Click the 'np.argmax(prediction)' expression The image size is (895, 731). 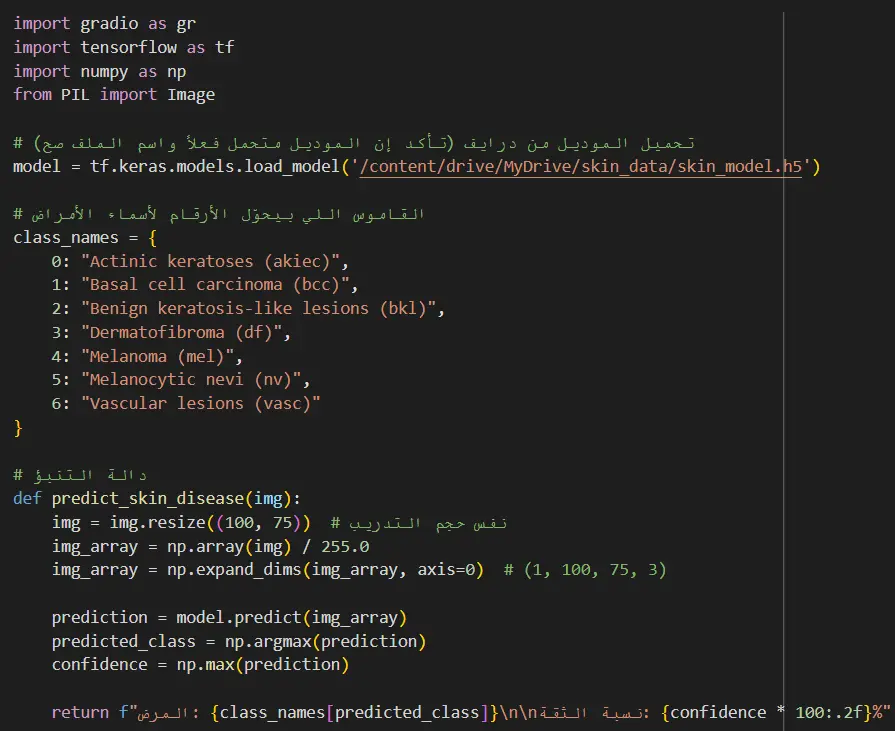point(325,642)
